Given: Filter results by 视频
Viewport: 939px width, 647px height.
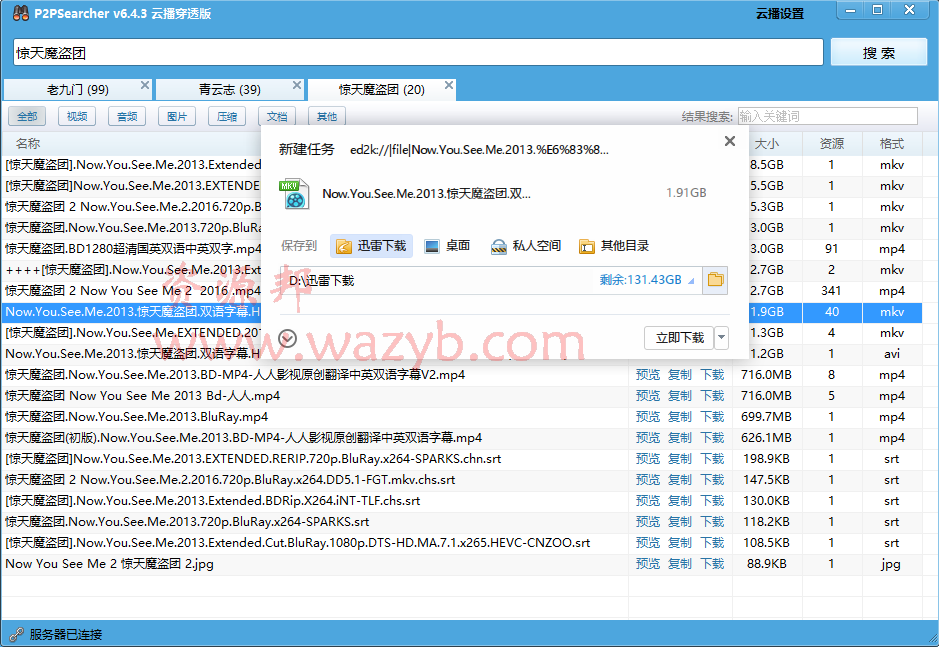Looking at the screenshot, I should [x=77, y=116].
